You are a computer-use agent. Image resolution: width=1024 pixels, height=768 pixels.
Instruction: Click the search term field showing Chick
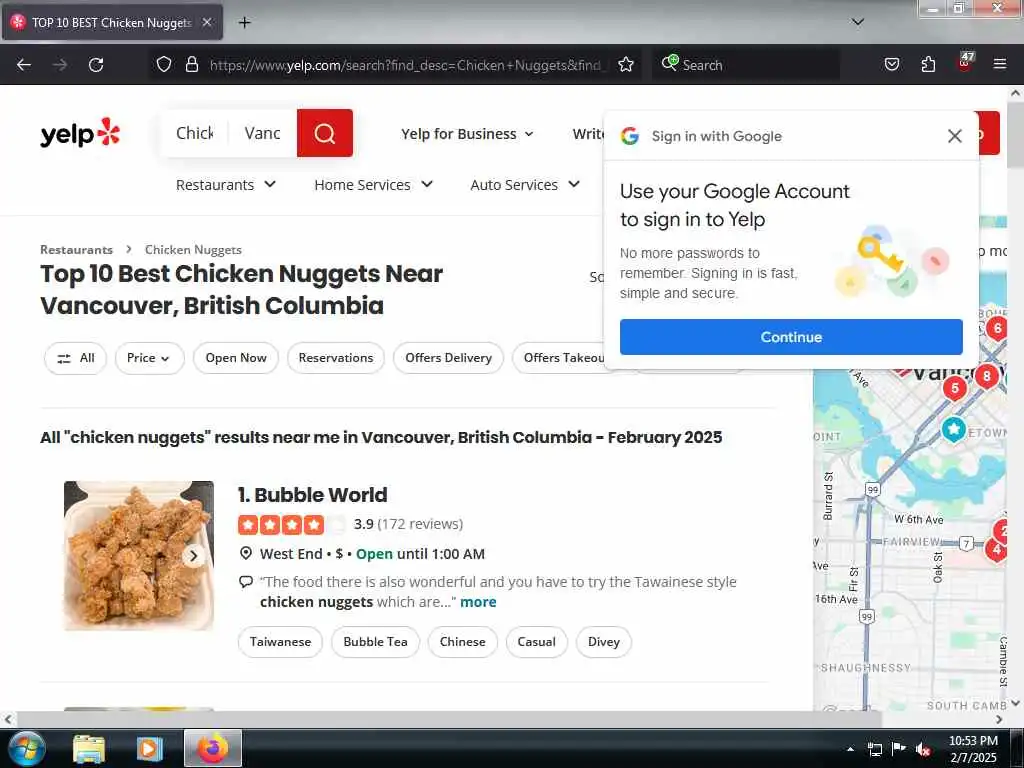tap(195, 133)
